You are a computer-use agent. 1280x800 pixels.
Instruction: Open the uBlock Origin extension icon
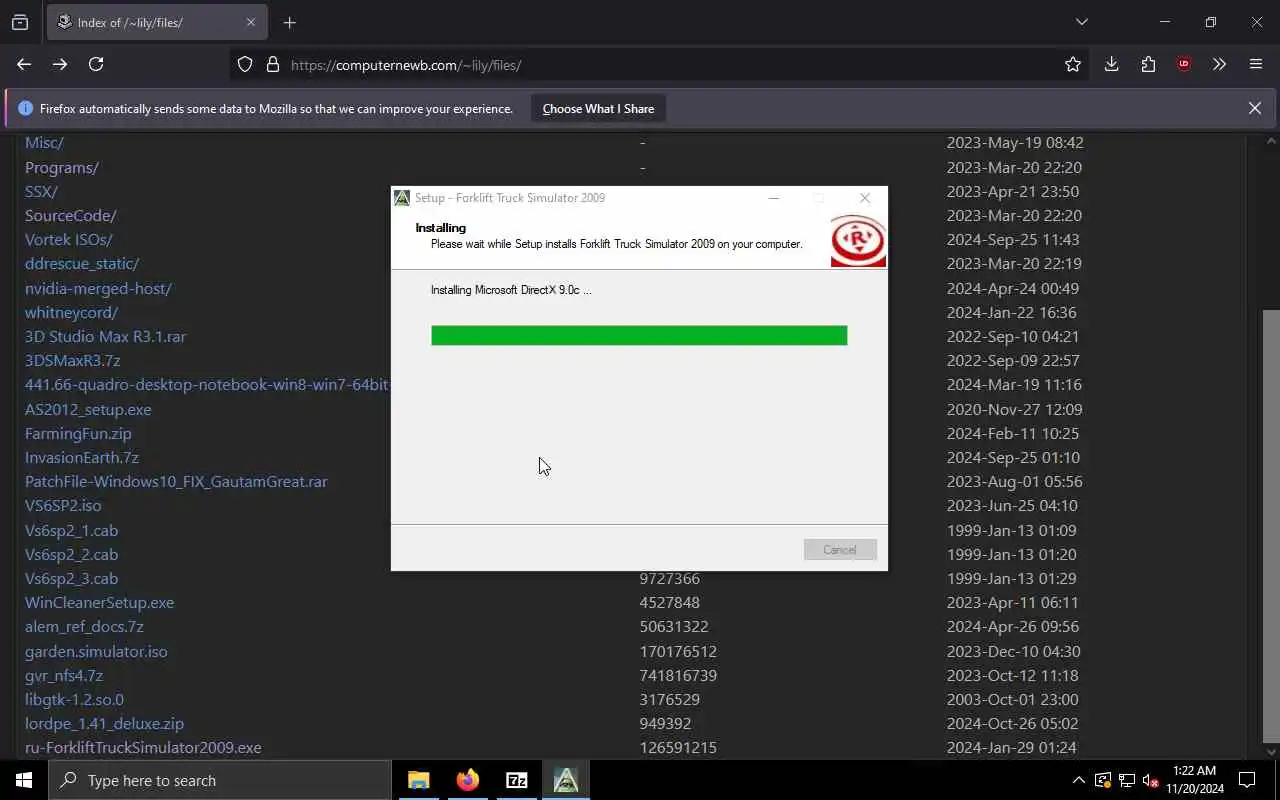pyautogui.click(x=1184, y=64)
